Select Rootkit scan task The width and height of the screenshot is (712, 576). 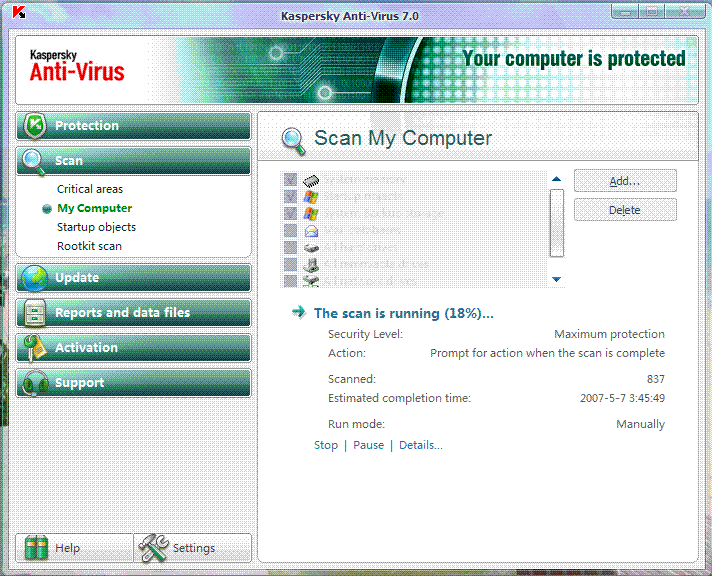pyautogui.click(x=89, y=246)
